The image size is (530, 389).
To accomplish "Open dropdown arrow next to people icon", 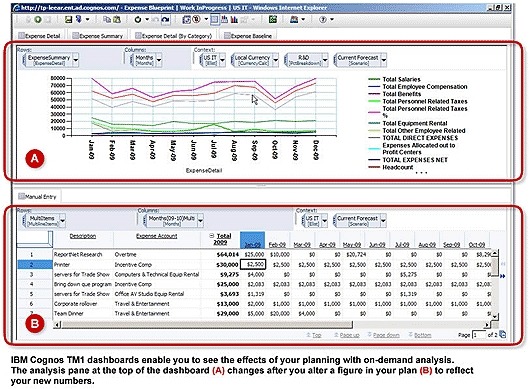I will [x=303, y=20].
